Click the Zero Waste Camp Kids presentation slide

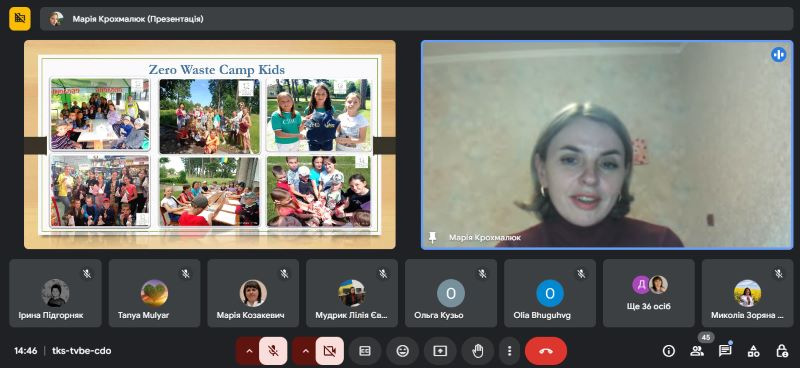click(x=210, y=144)
